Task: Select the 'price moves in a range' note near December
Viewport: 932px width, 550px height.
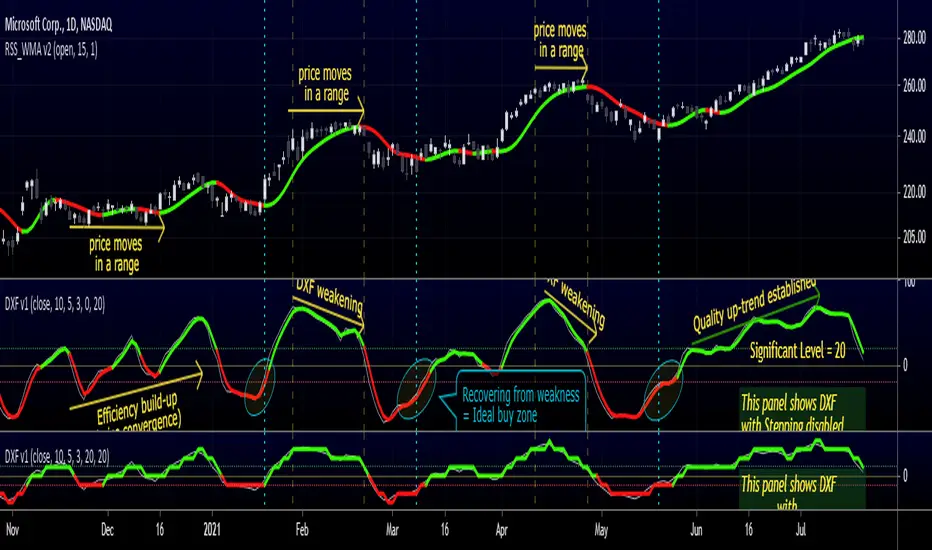Action: (x=116, y=254)
